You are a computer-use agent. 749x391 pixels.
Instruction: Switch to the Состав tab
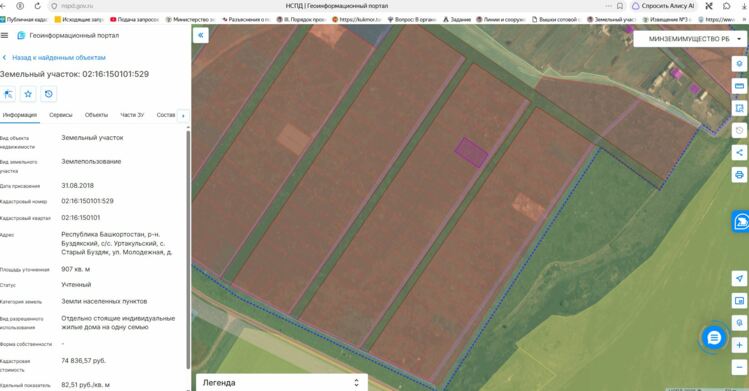166,115
